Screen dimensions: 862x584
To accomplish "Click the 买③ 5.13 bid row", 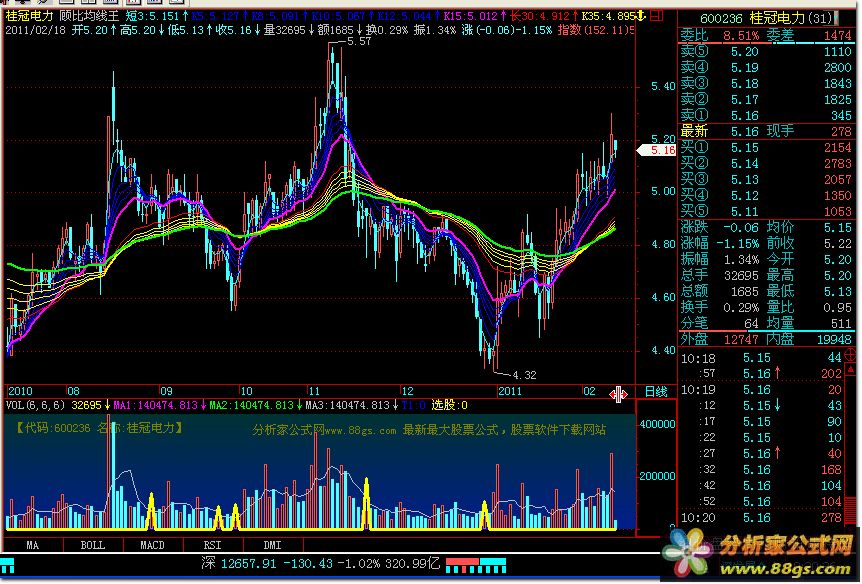I will click(766, 179).
